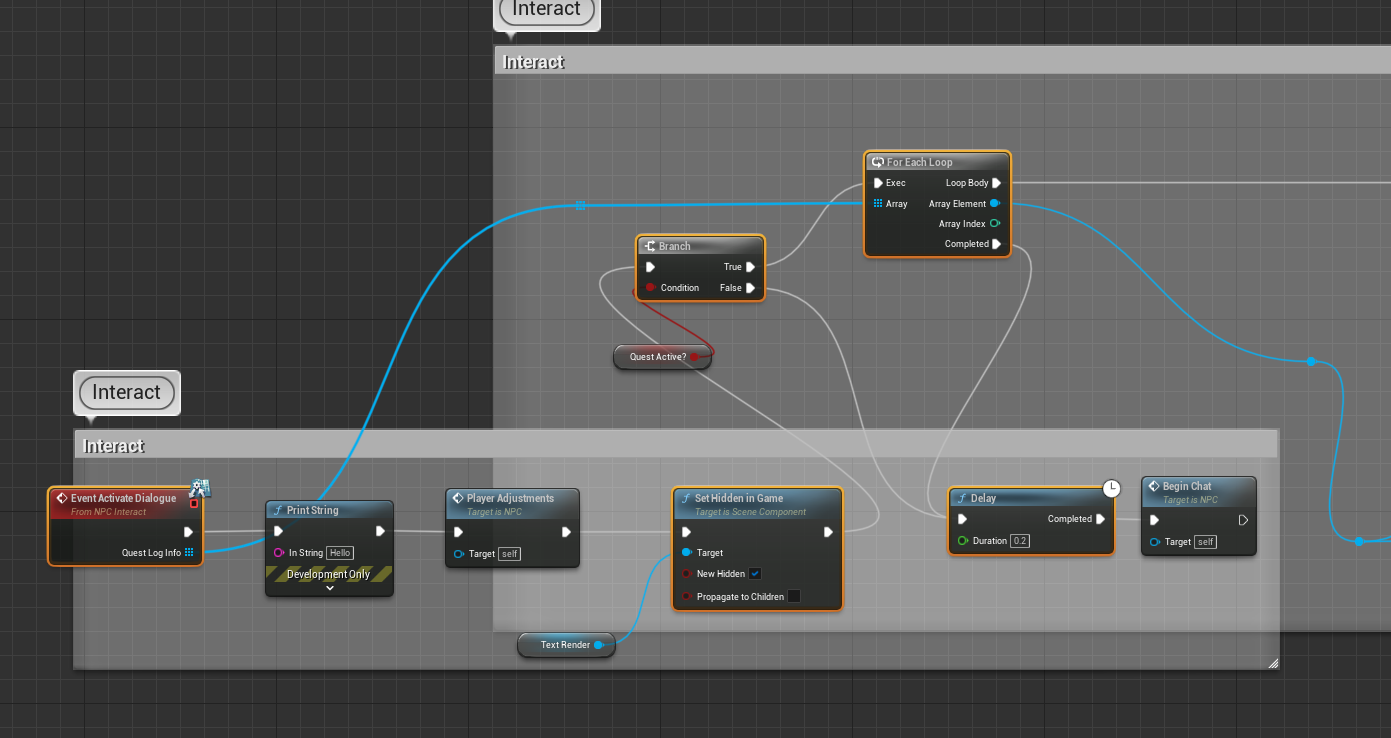
Task: Click the True output pin on Branch
Action: point(750,267)
